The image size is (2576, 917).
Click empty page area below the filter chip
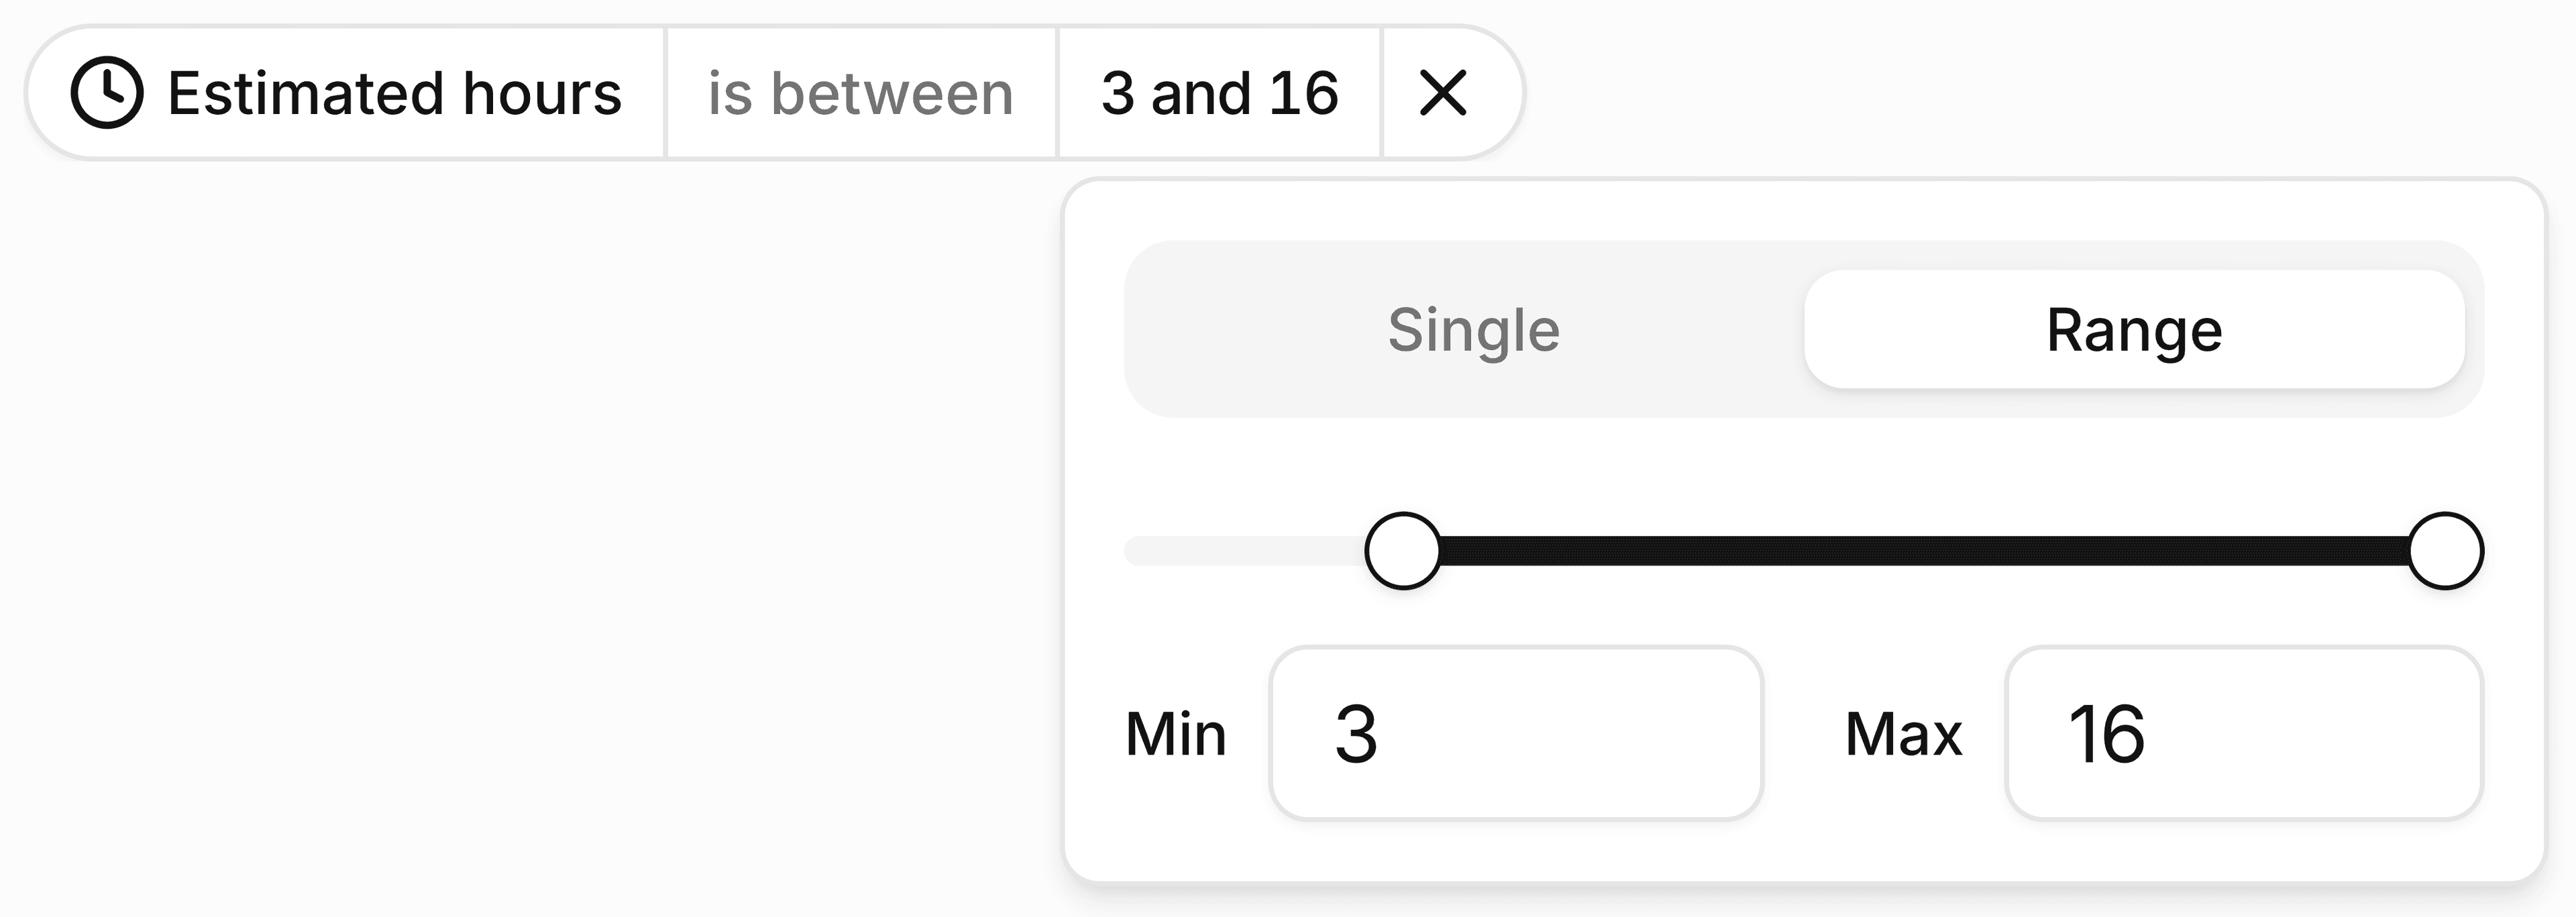[x=500, y=500]
